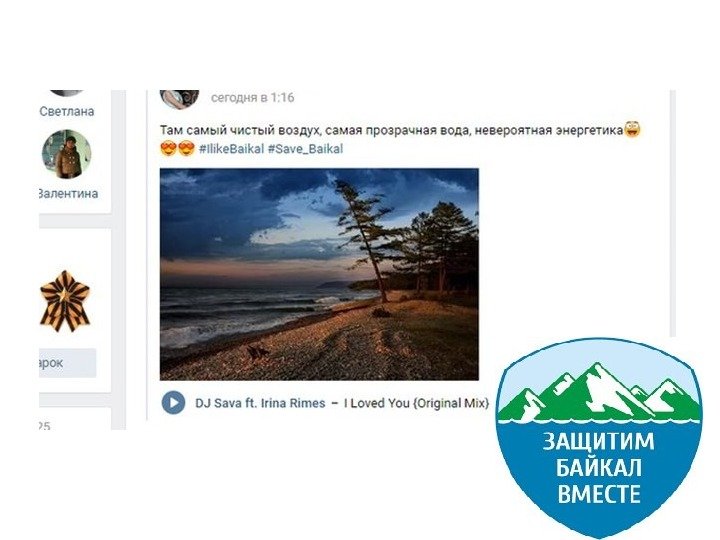This screenshot has width=720, height=540.
Task: Click the Светлана friend name
Action: [67, 111]
